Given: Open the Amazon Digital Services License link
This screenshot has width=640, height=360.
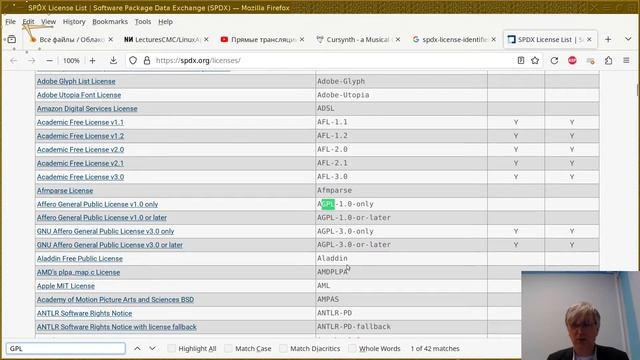Looking at the screenshot, I should pos(87,109).
